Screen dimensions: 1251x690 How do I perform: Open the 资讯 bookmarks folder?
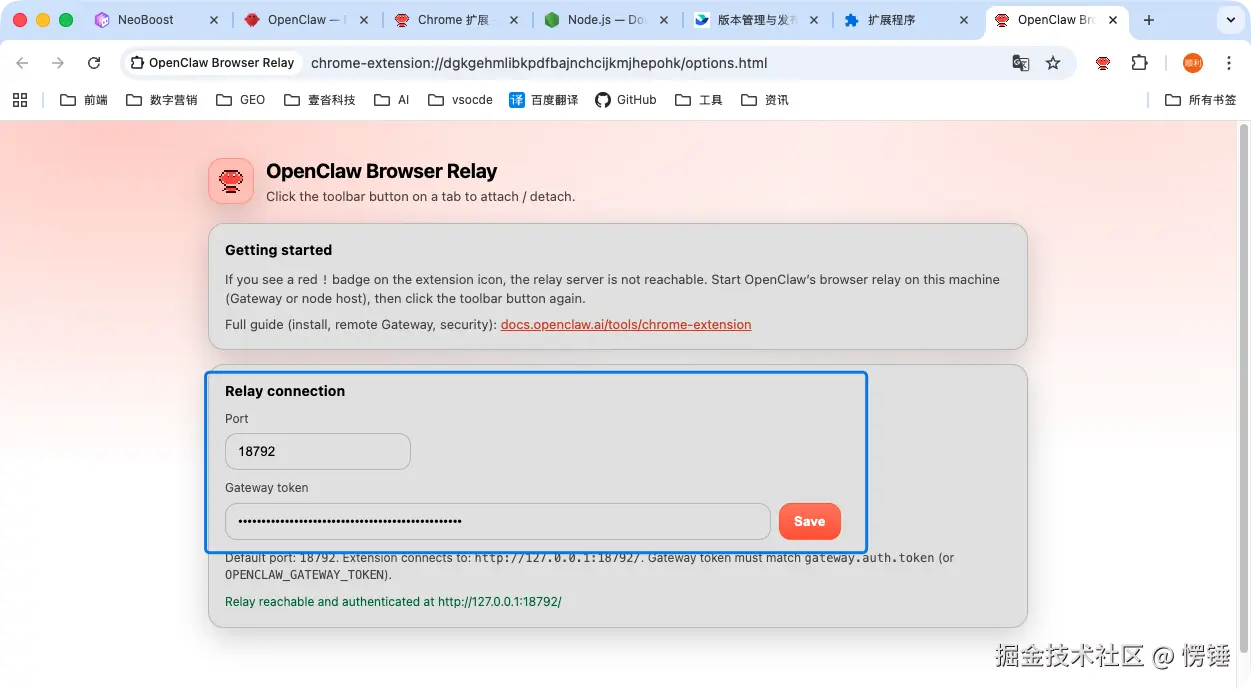tap(765, 100)
